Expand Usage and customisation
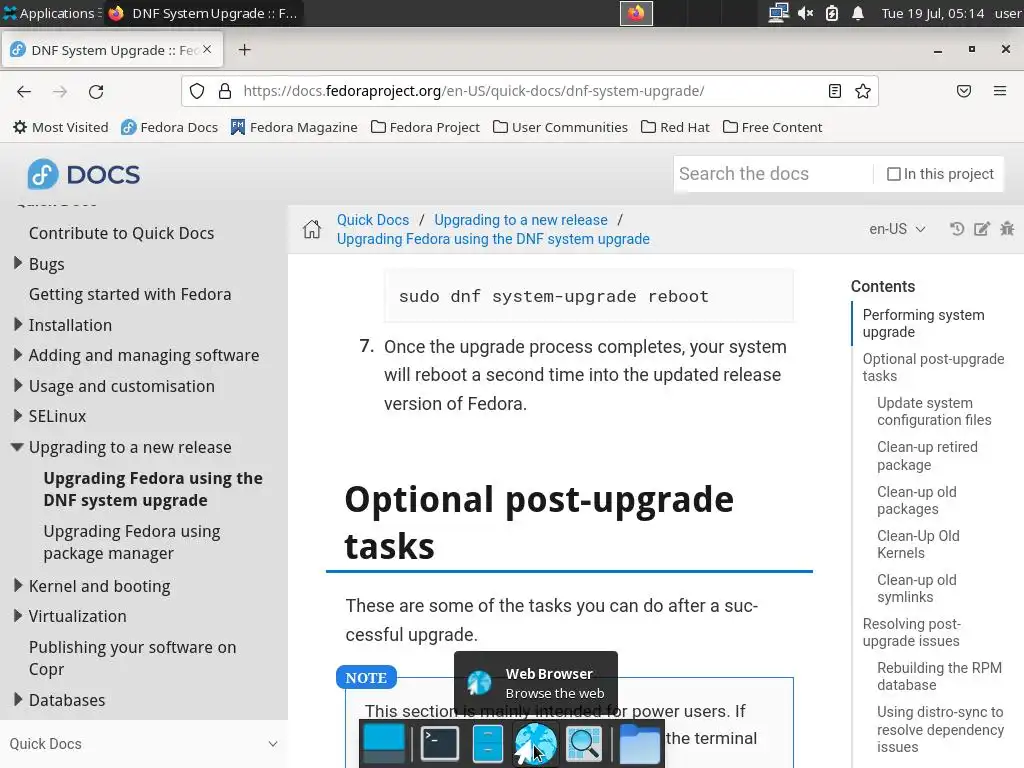Image resolution: width=1024 pixels, height=768 pixels. click(x=18, y=385)
